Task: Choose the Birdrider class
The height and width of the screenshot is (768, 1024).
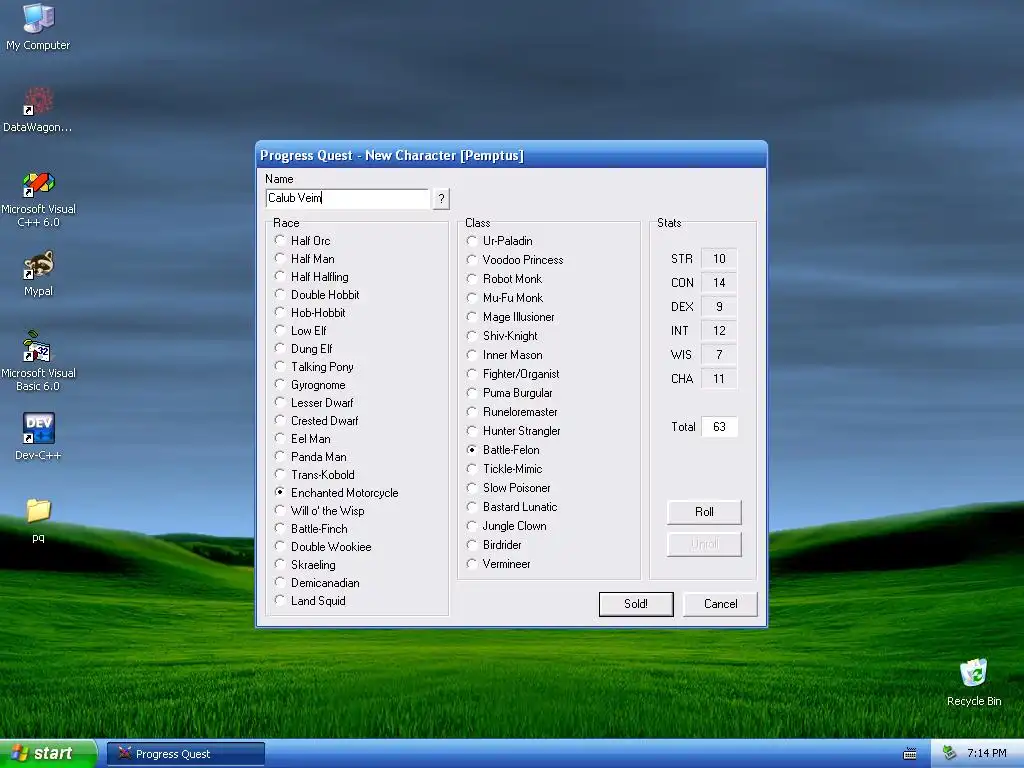Action: pyautogui.click(x=494, y=544)
